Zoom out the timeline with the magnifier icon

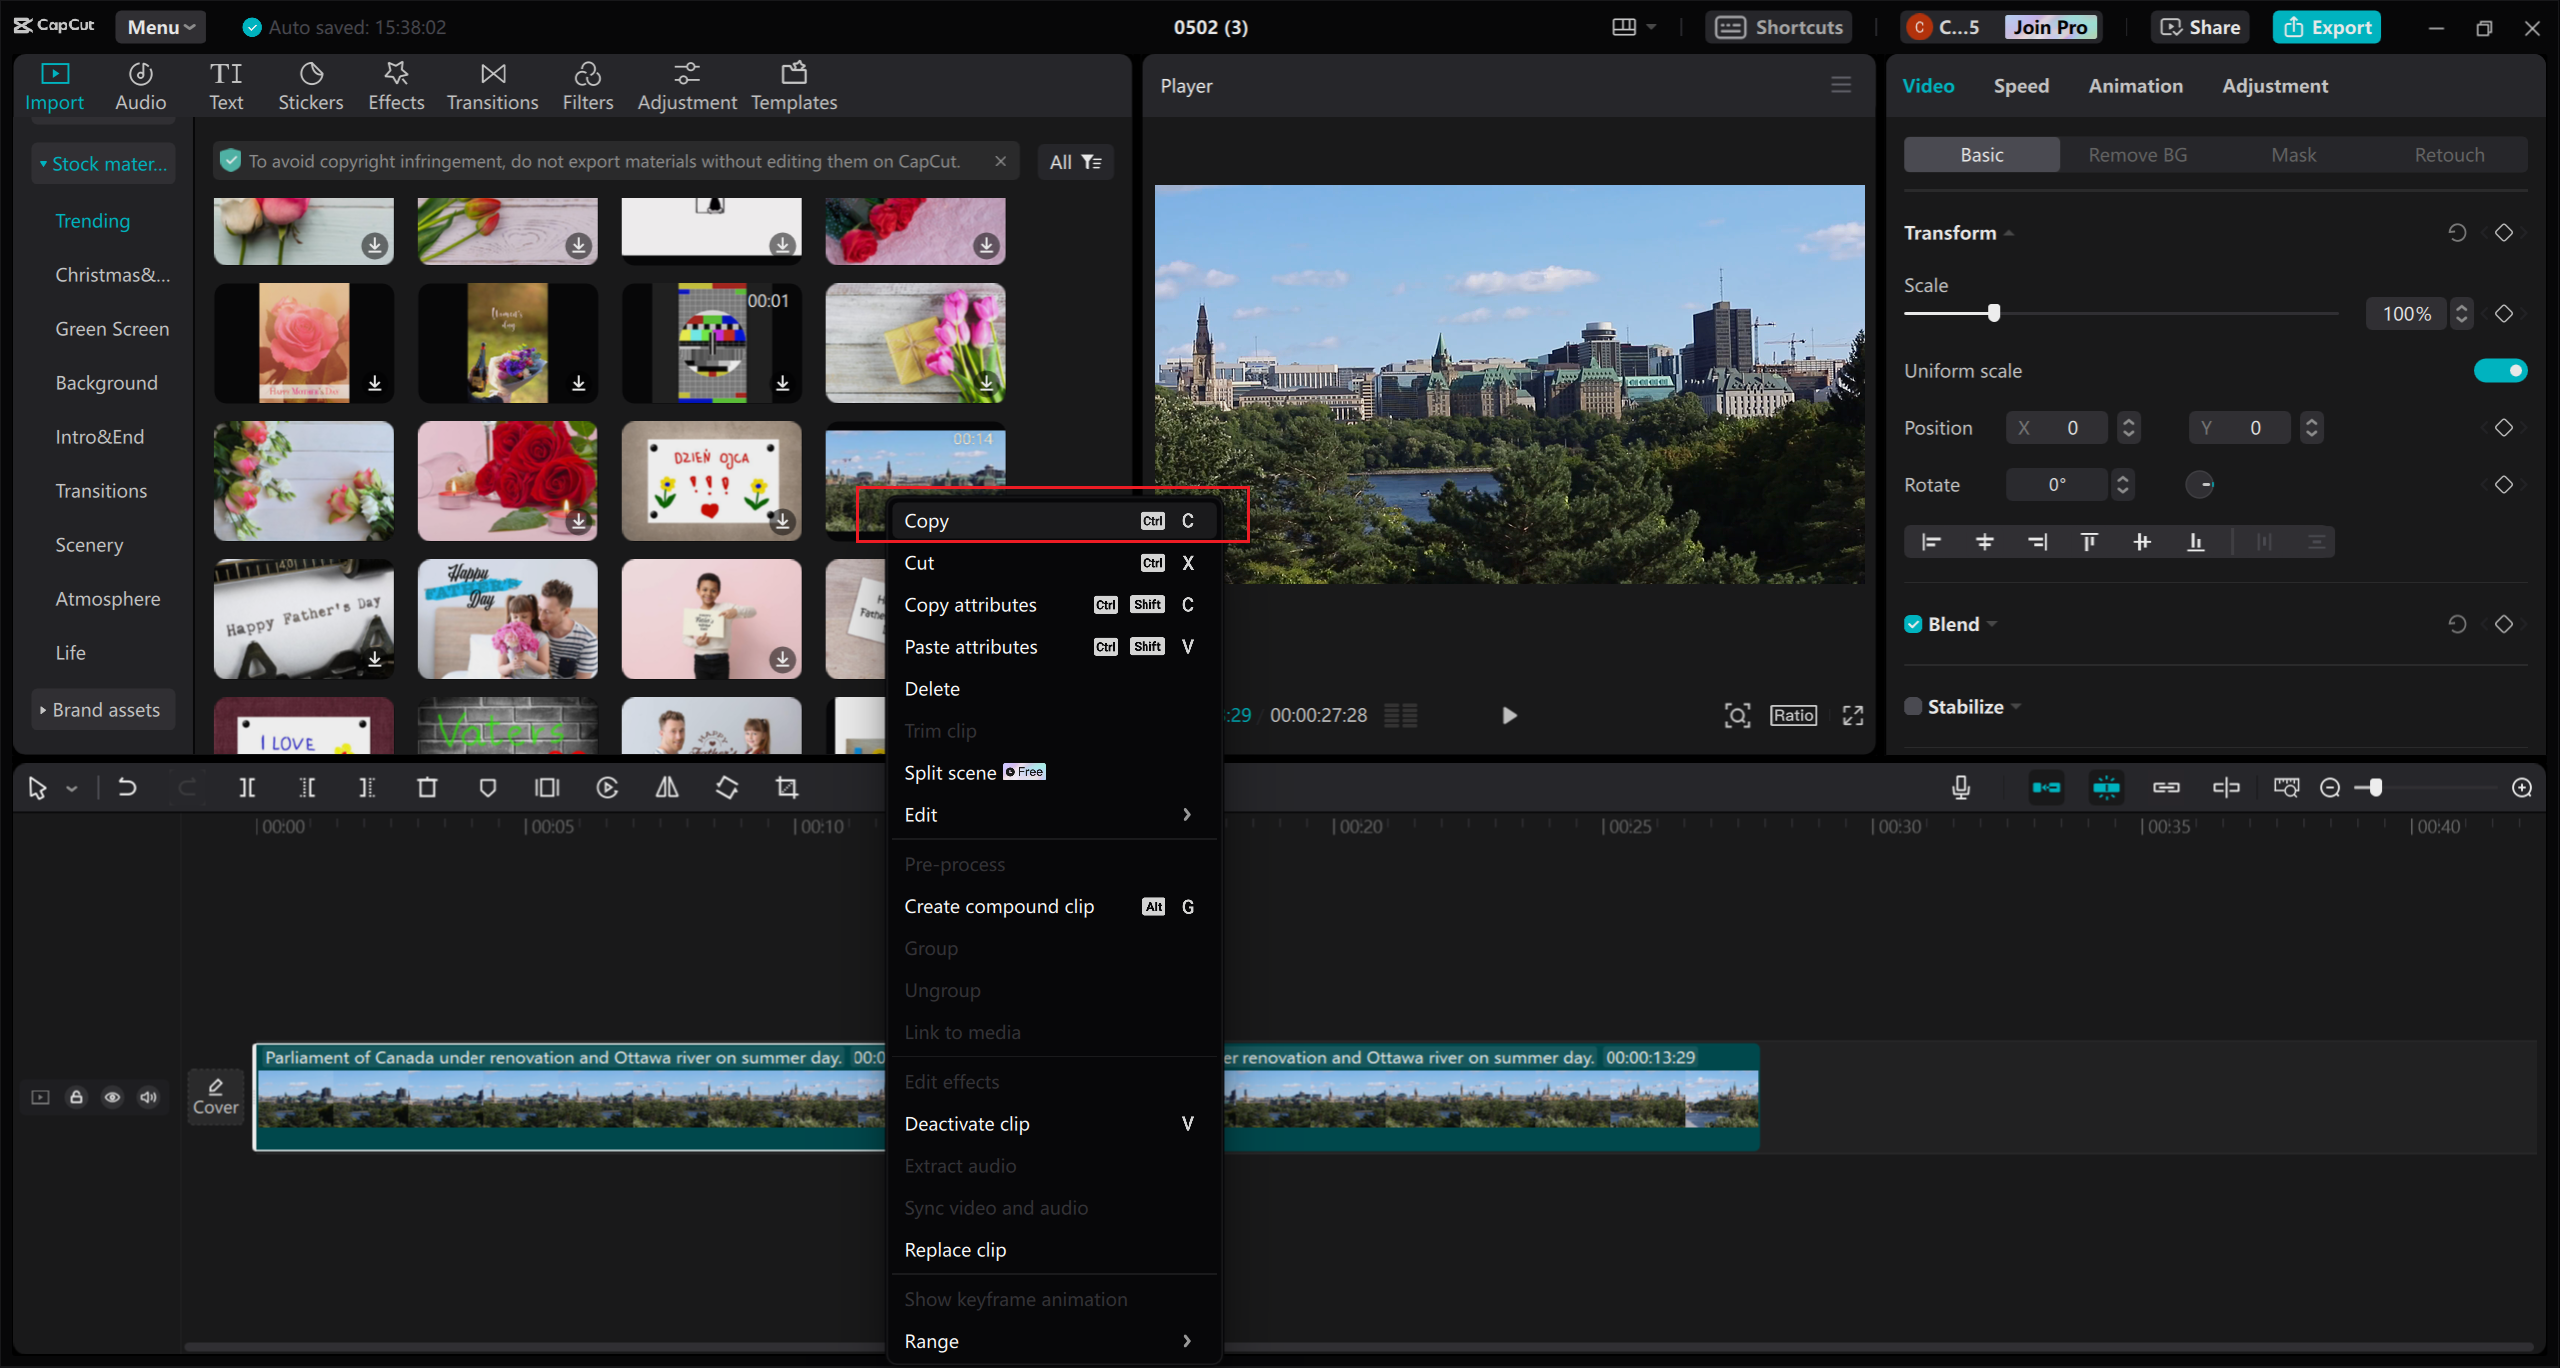click(2331, 787)
